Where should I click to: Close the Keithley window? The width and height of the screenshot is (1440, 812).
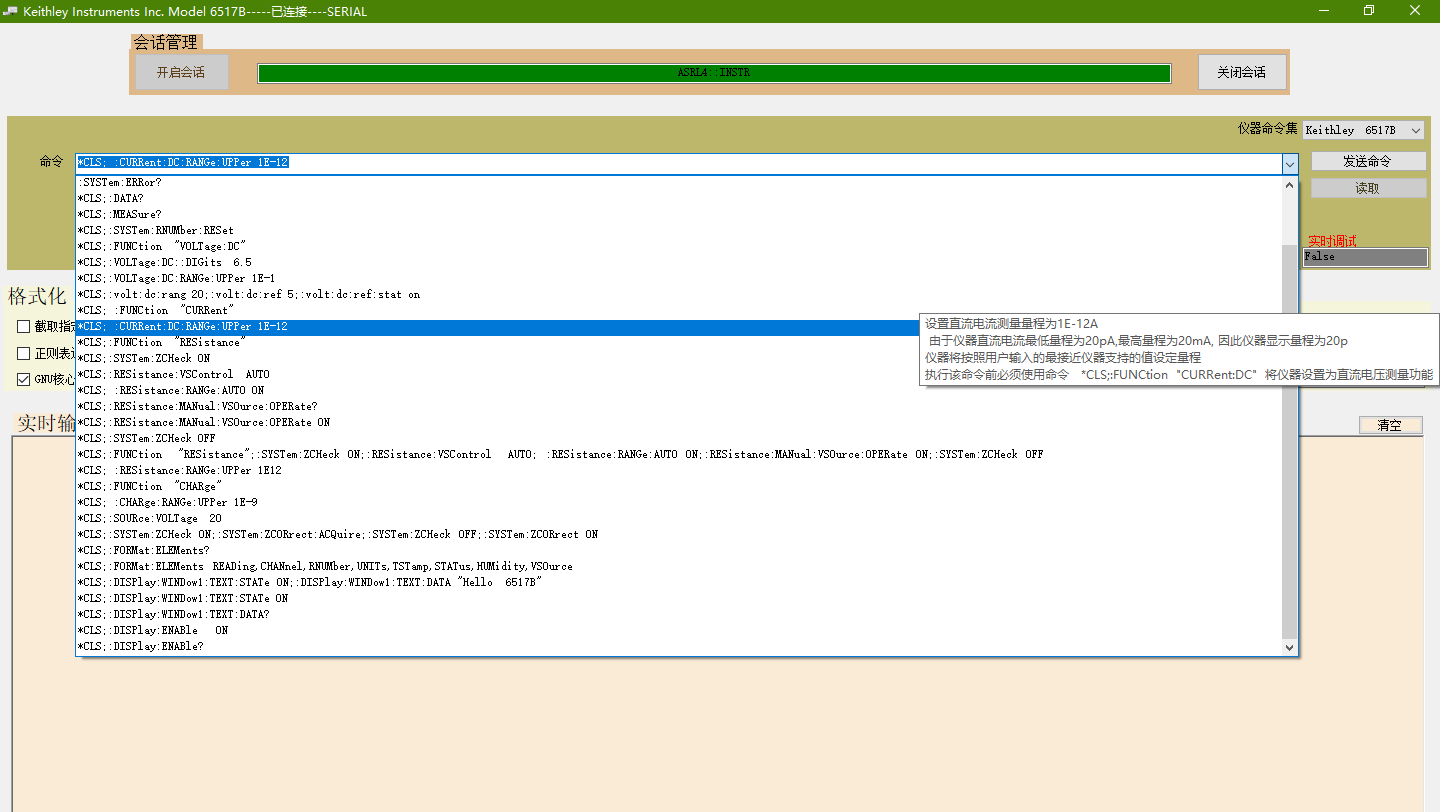point(1415,11)
